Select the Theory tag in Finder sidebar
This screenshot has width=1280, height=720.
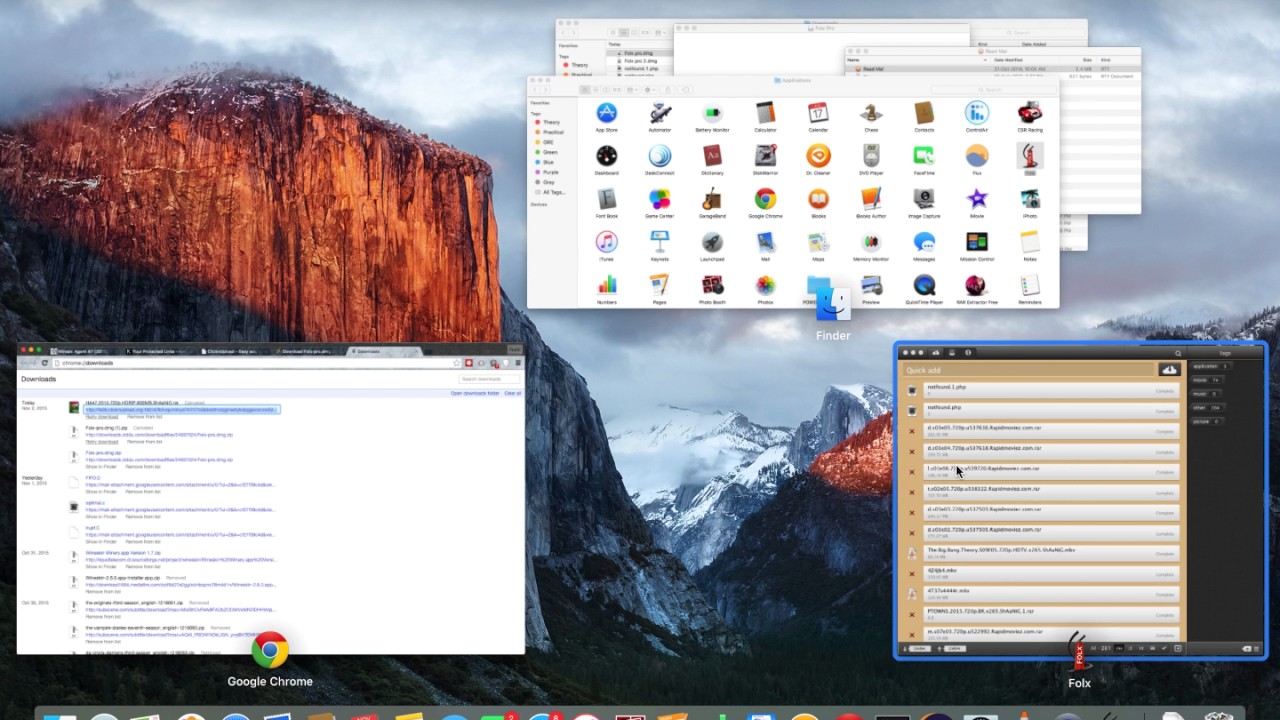(551, 122)
